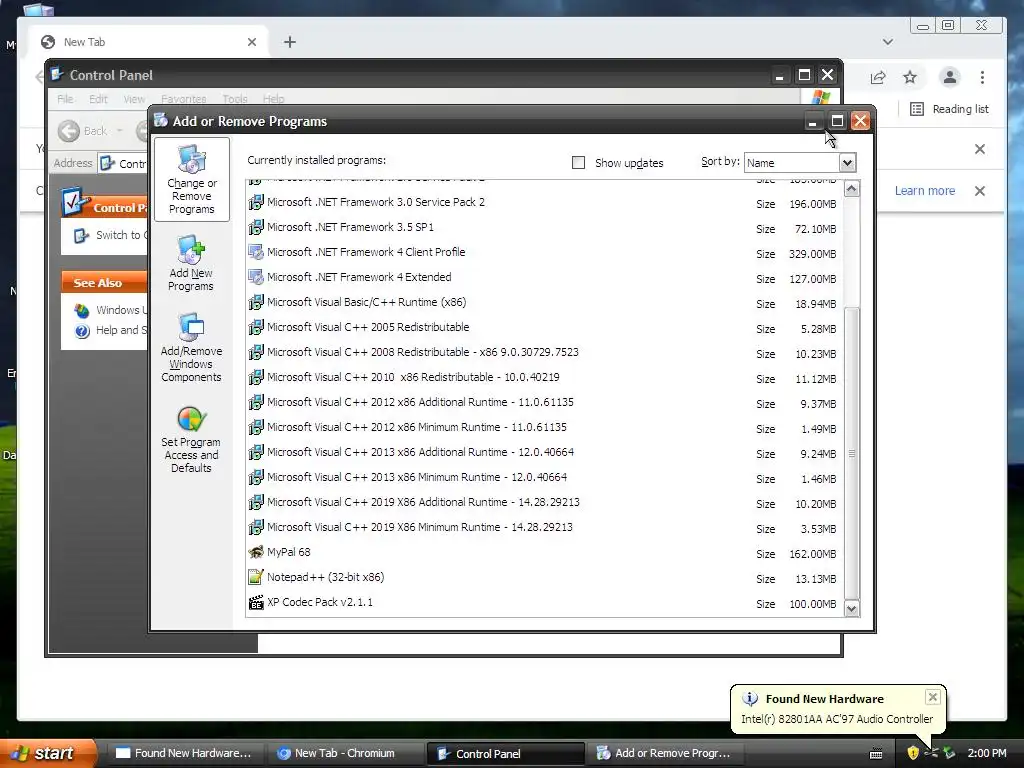The height and width of the screenshot is (768, 1024).
Task: Open the Chromium three-dot menu
Action: (982, 77)
